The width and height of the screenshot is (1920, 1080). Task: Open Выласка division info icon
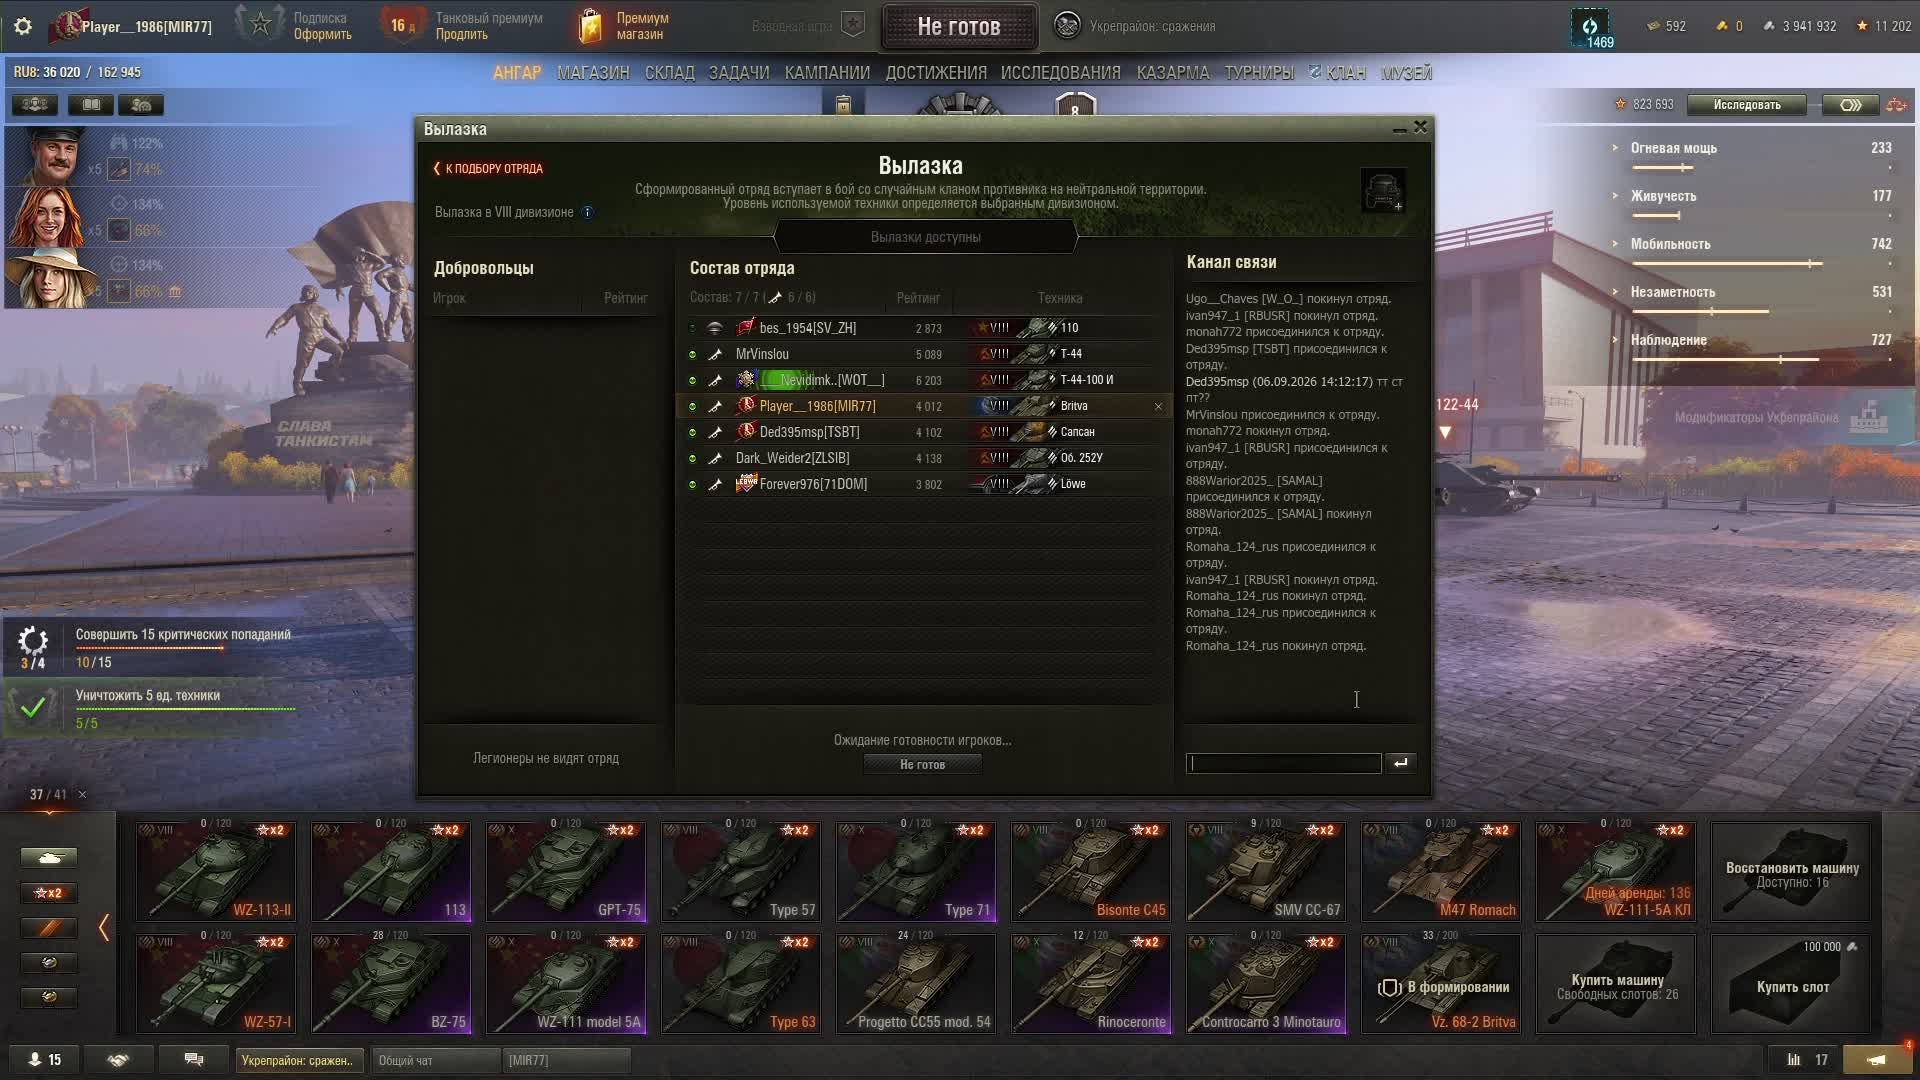point(588,212)
